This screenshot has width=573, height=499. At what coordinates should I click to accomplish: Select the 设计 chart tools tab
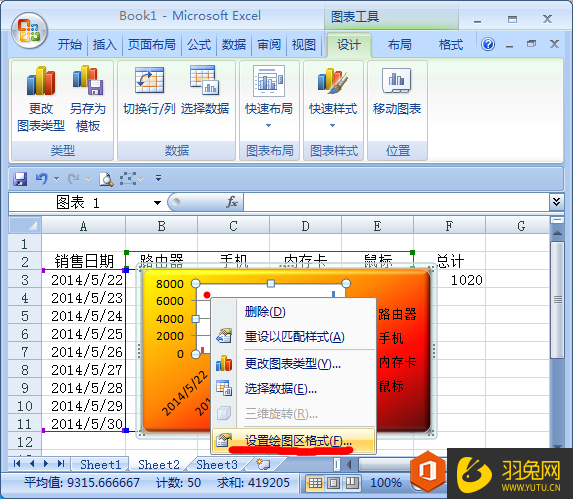point(349,45)
